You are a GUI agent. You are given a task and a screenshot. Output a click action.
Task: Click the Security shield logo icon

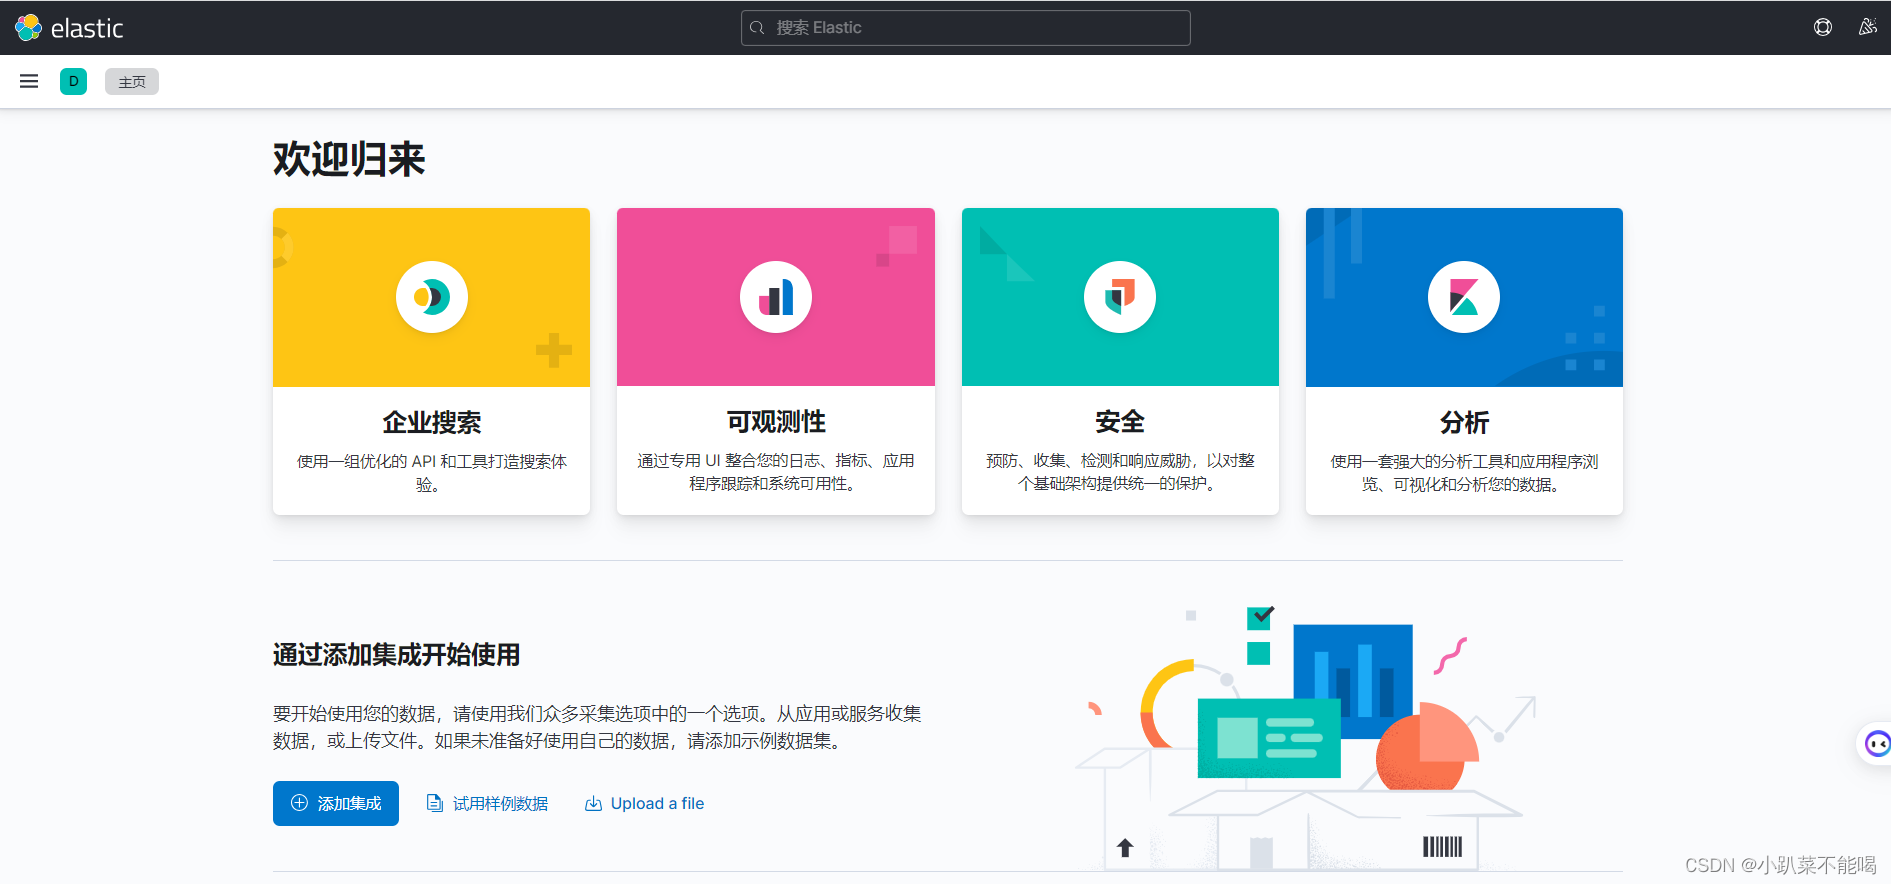pyautogui.click(x=1120, y=297)
